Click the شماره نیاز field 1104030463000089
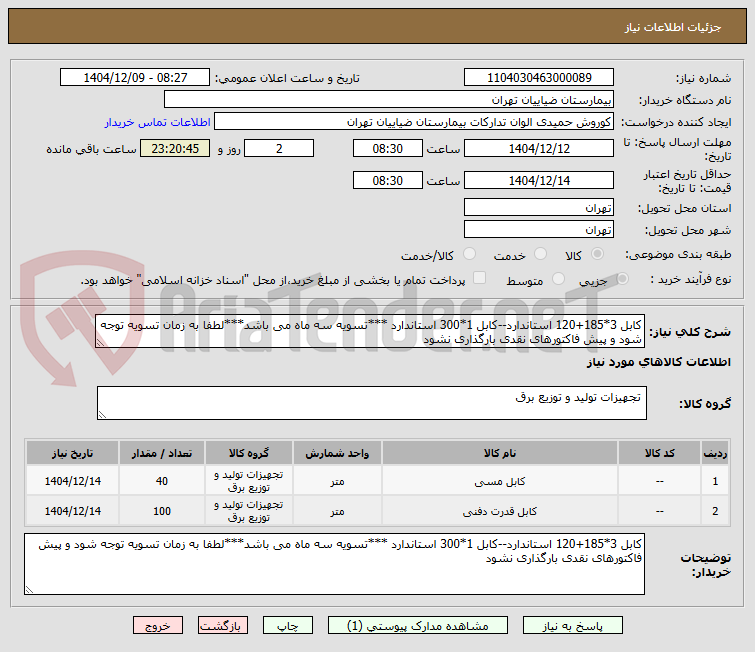Viewport: 755px width, 652px height. [539, 77]
